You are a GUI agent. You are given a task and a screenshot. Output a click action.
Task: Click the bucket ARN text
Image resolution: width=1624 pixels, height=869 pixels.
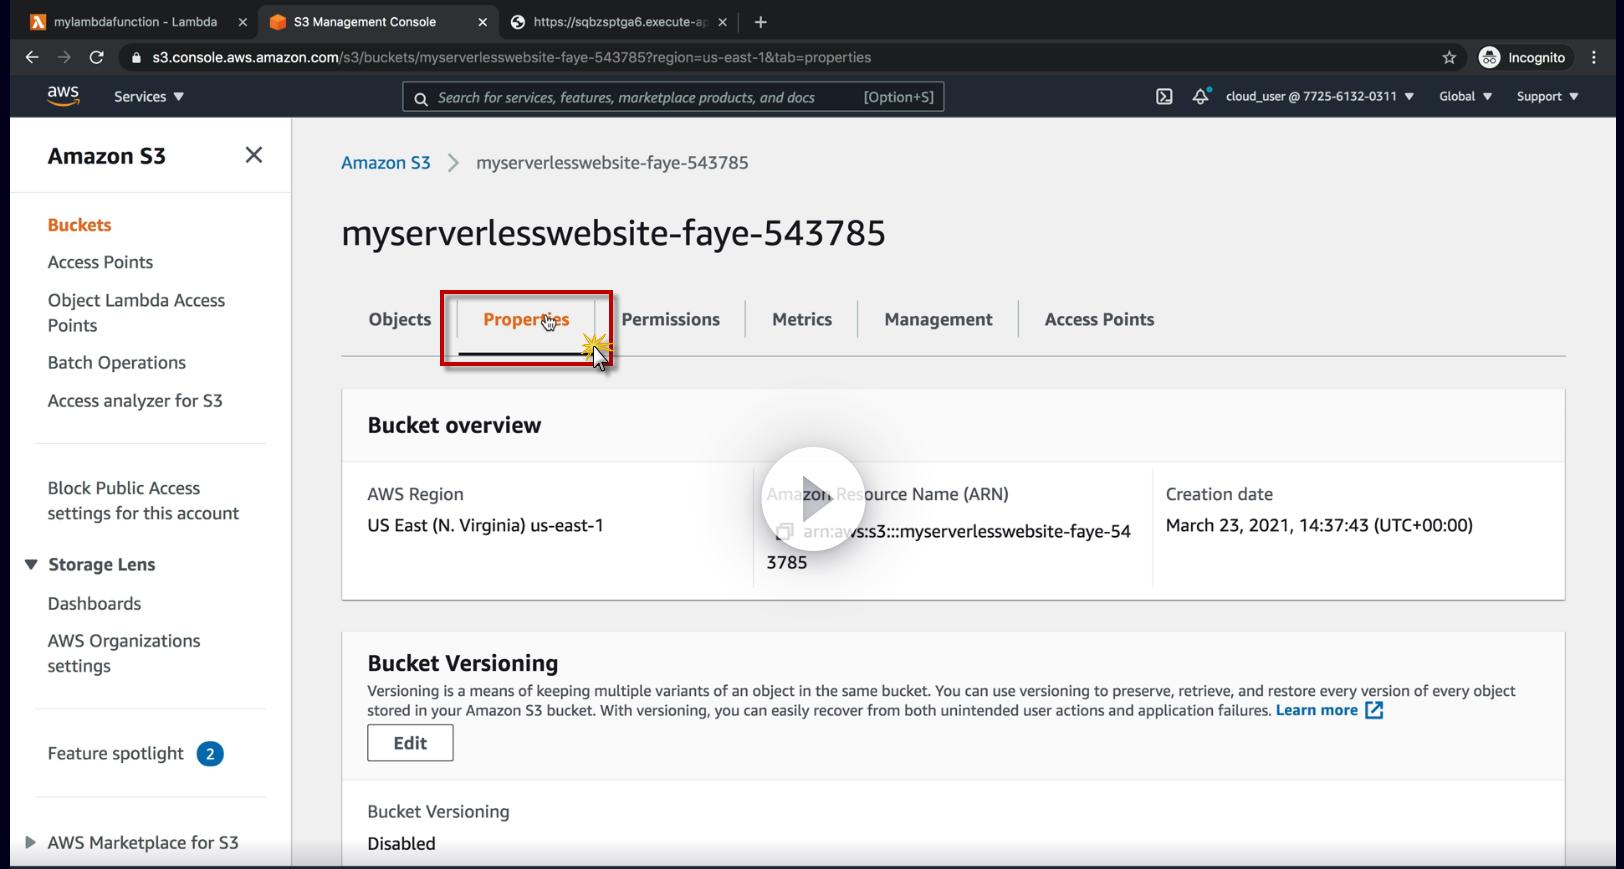coord(949,546)
